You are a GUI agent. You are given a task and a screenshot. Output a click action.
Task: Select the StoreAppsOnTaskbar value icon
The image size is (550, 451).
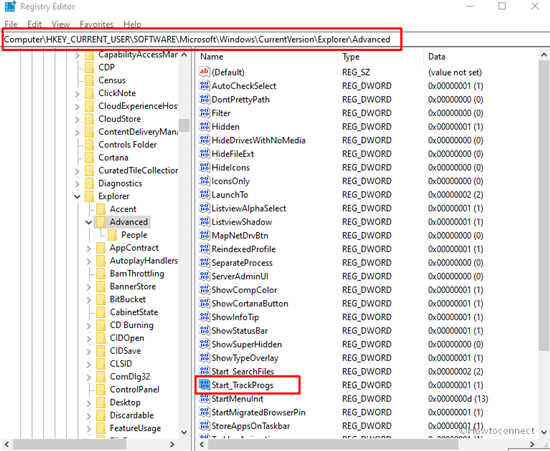[204, 425]
